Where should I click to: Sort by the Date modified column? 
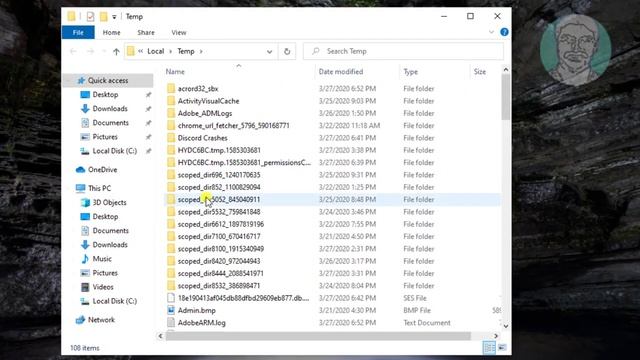coord(341,71)
